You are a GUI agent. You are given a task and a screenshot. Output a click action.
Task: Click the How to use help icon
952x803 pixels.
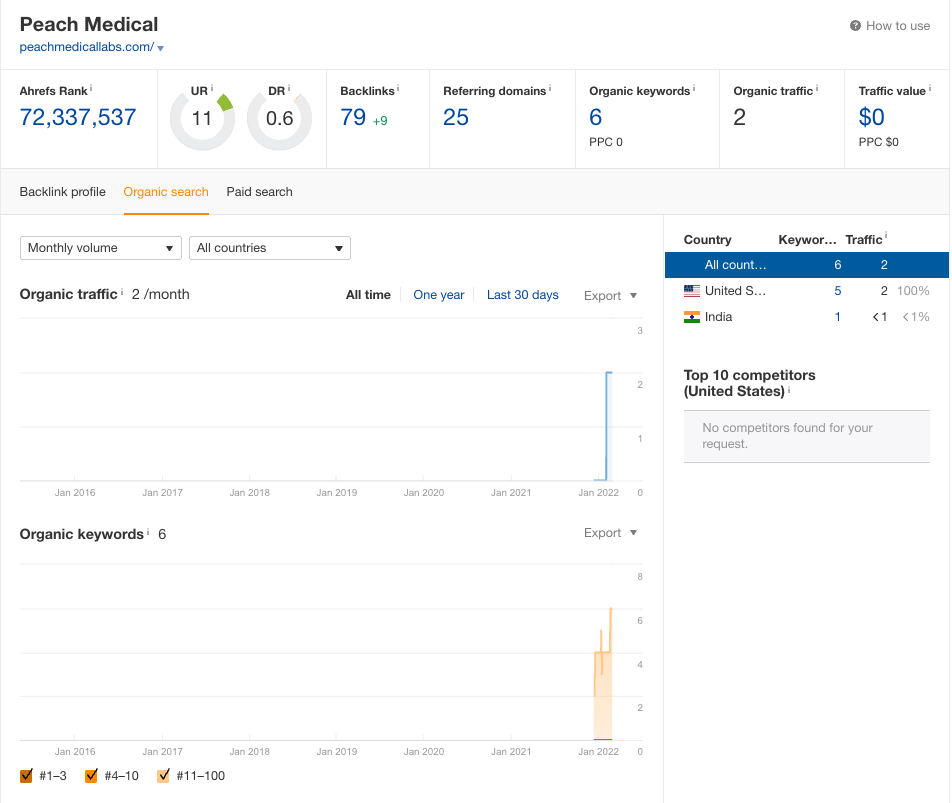855,25
